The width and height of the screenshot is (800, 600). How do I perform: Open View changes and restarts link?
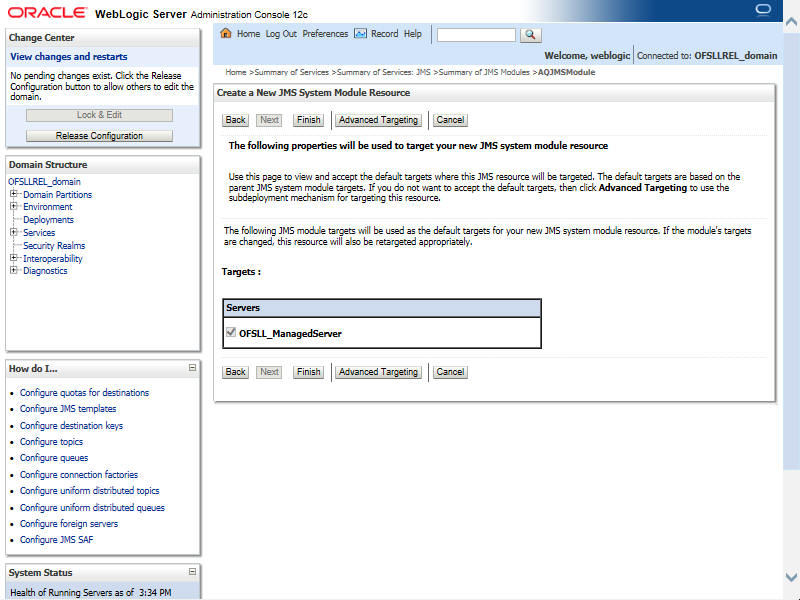(x=69, y=57)
